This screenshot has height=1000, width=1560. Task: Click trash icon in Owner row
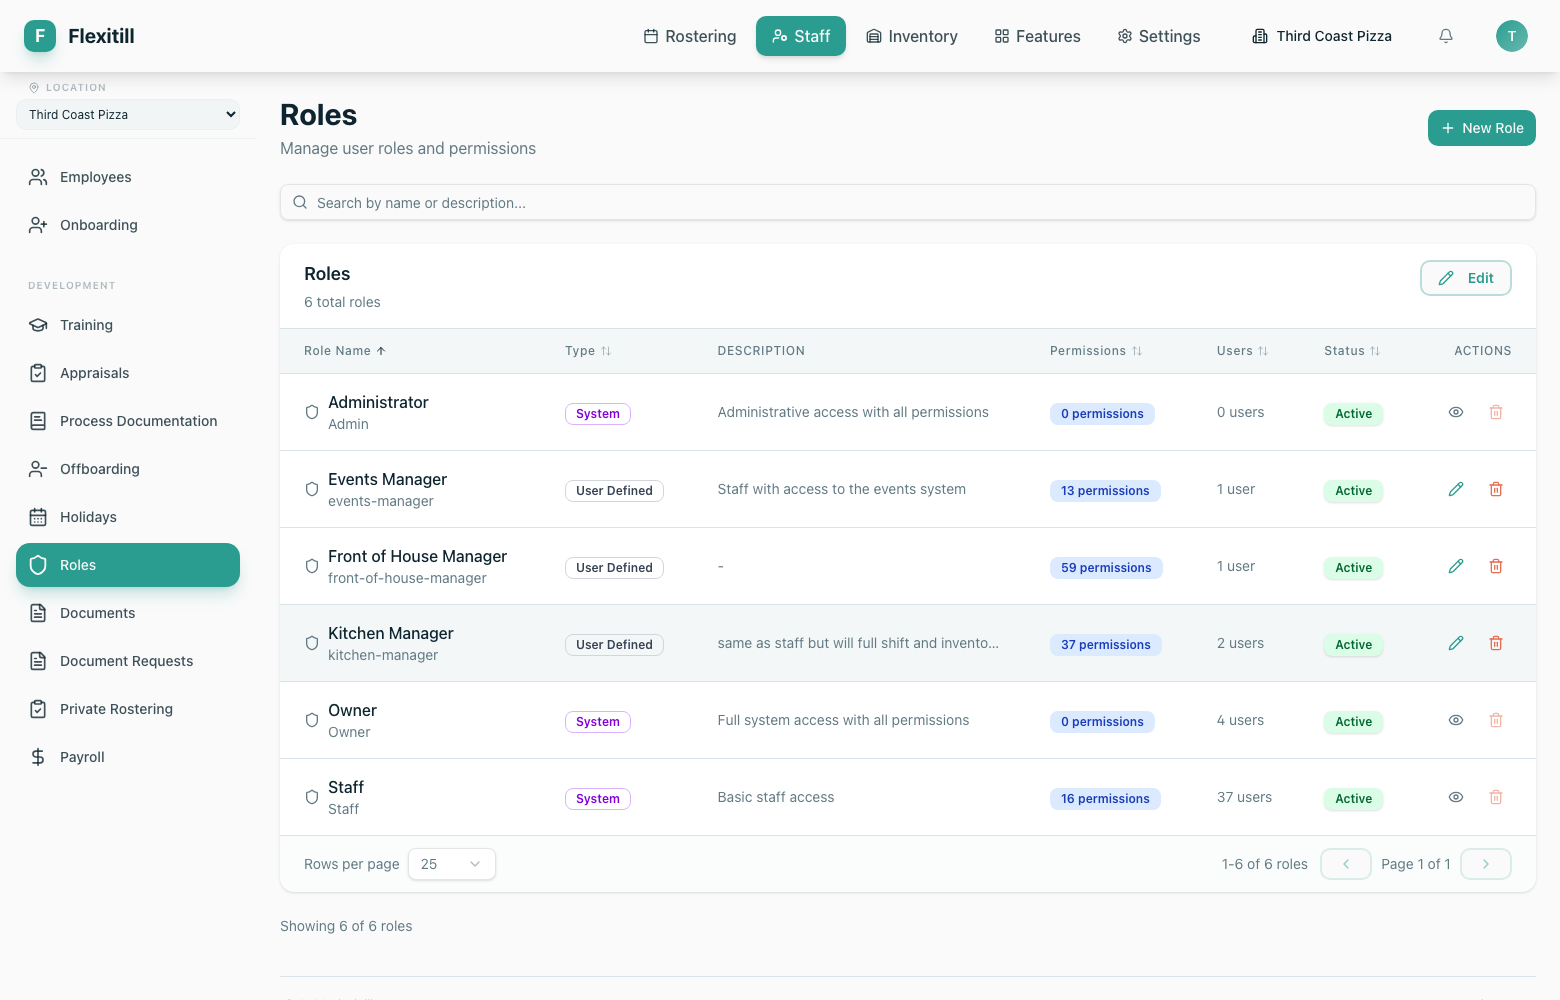(x=1496, y=720)
